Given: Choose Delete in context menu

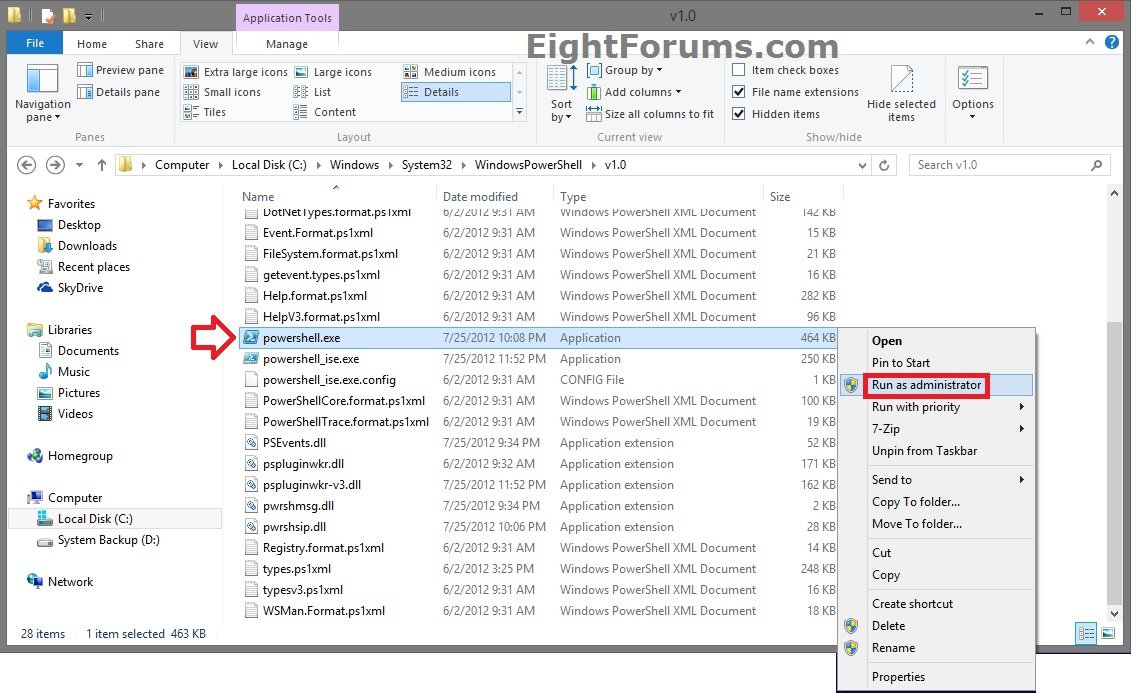Looking at the screenshot, I should pyautogui.click(x=936, y=626).
